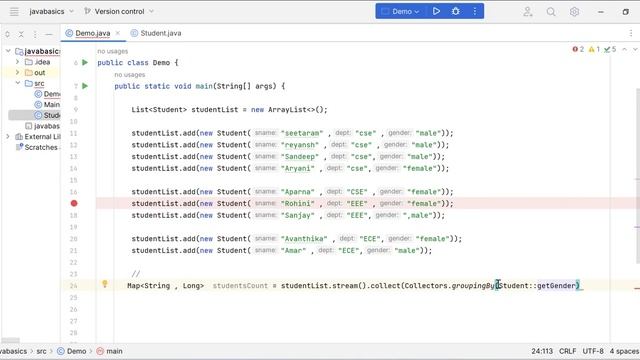Open the Demo run configuration dropdown

[401, 11]
